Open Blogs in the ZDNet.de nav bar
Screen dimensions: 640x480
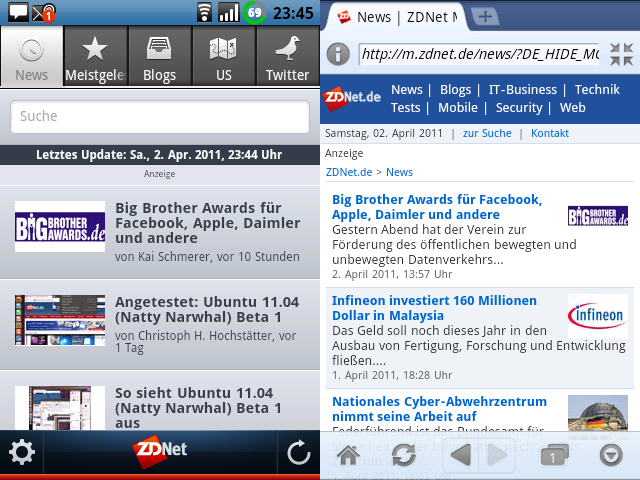tap(456, 89)
